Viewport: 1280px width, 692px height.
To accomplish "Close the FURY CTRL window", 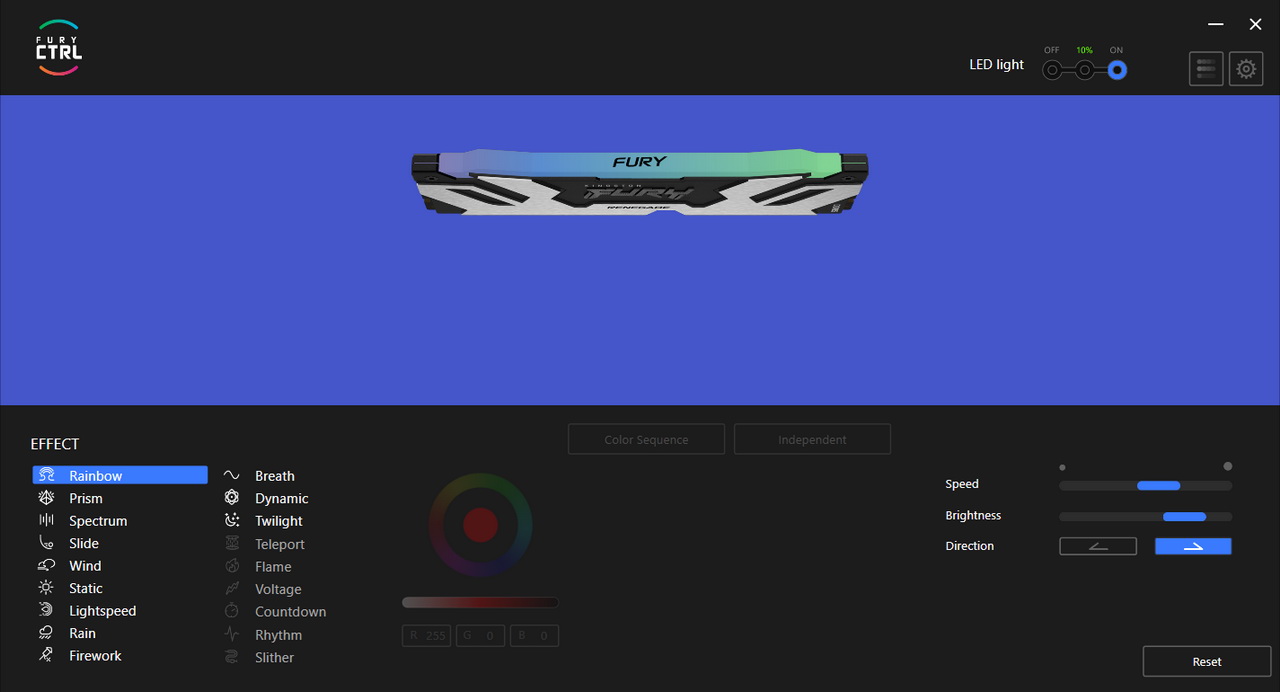I will tap(1256, 24).
